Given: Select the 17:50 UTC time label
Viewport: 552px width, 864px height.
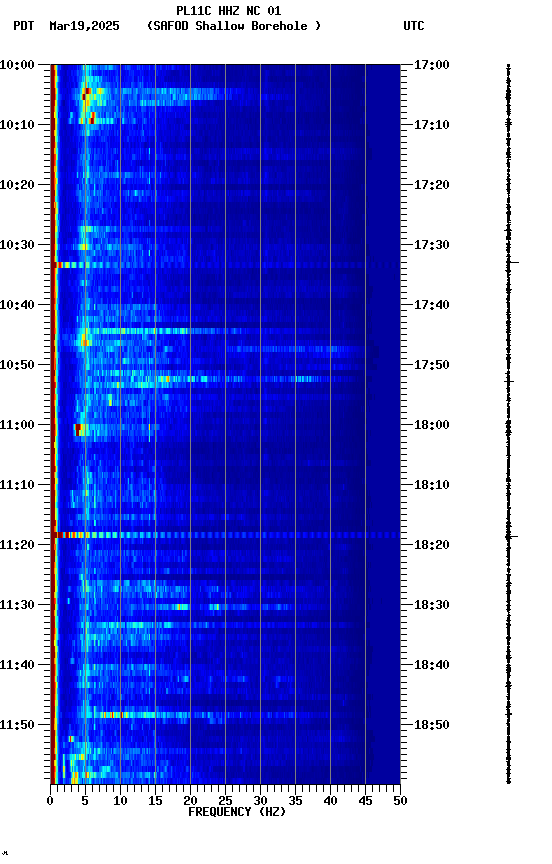Looking at the screenshot, I should click(x=432, y=365).
